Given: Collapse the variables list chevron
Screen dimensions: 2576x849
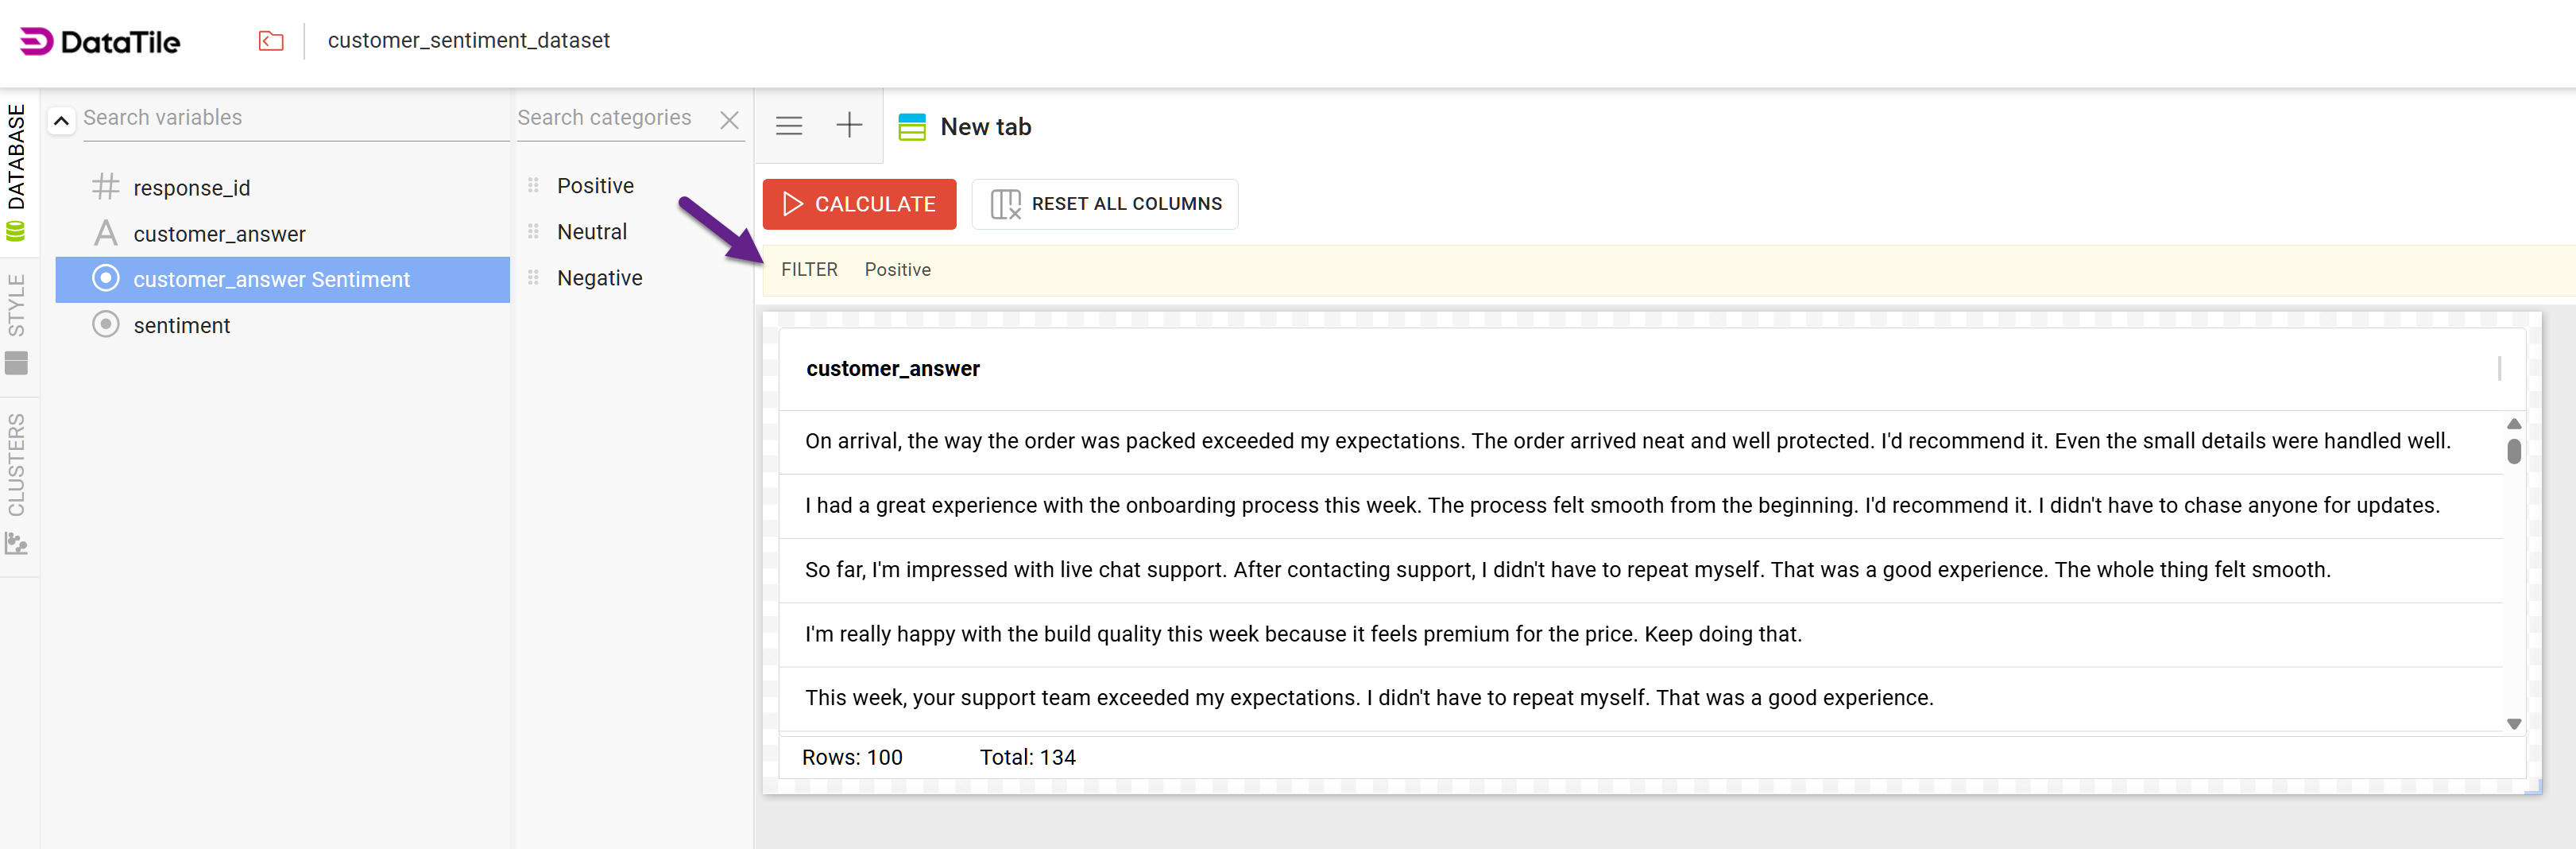Looking at the screenshot, I should (x=61, y=121).
